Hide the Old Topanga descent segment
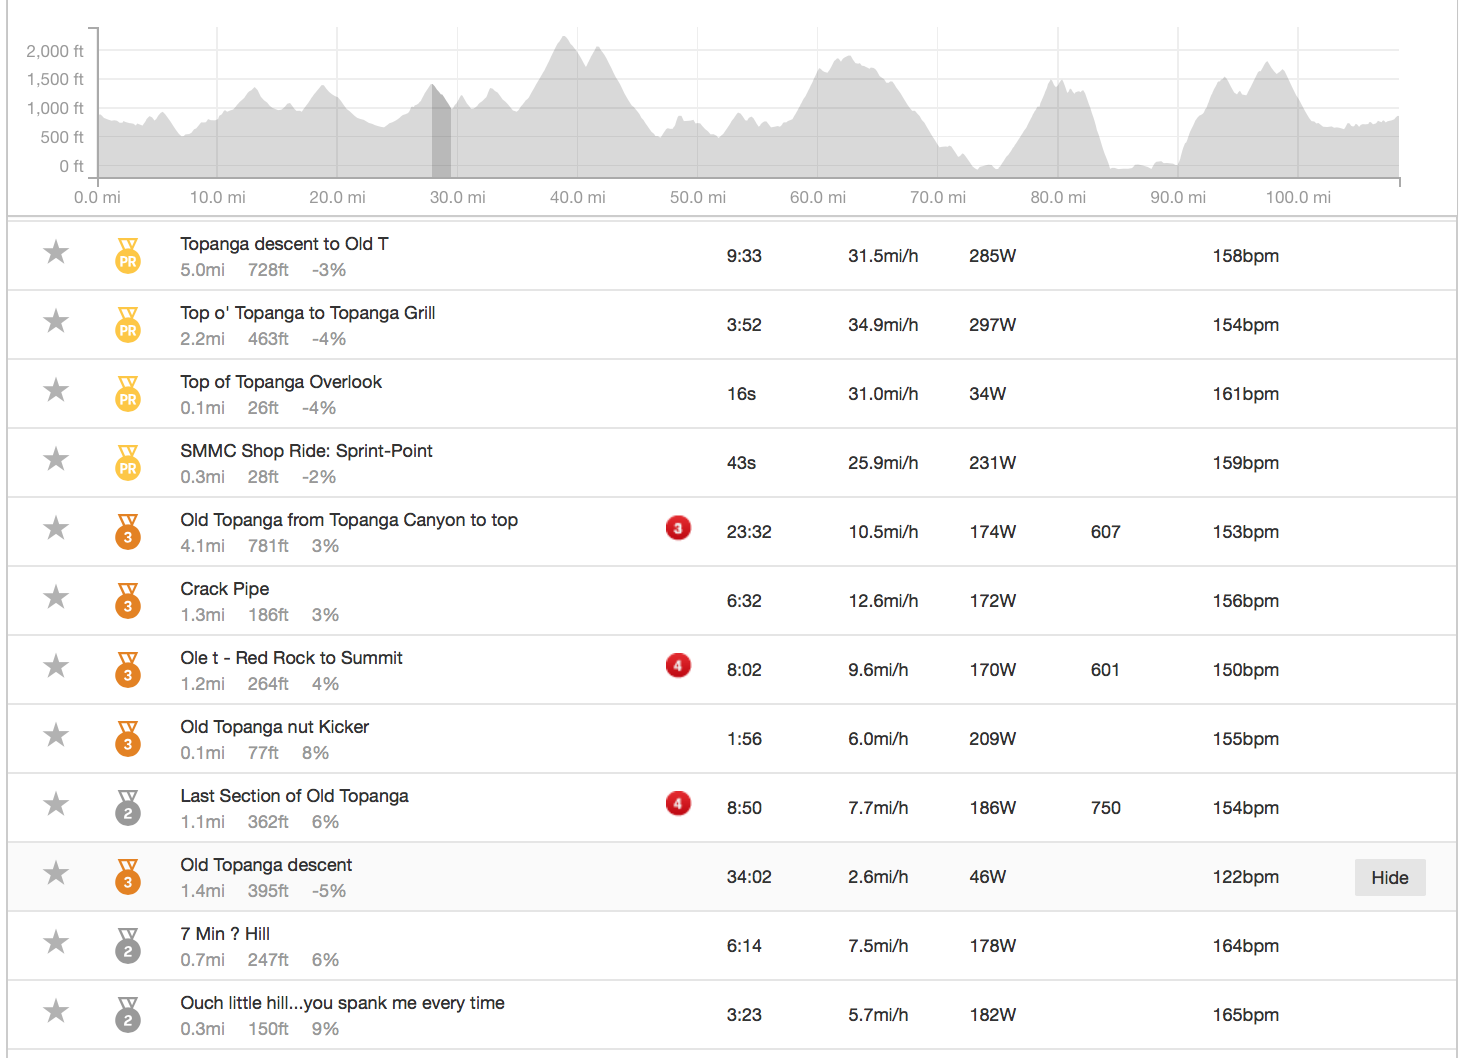Image resolution: width=1460 pixels, height=1058 pixels. pos(1389,878)
